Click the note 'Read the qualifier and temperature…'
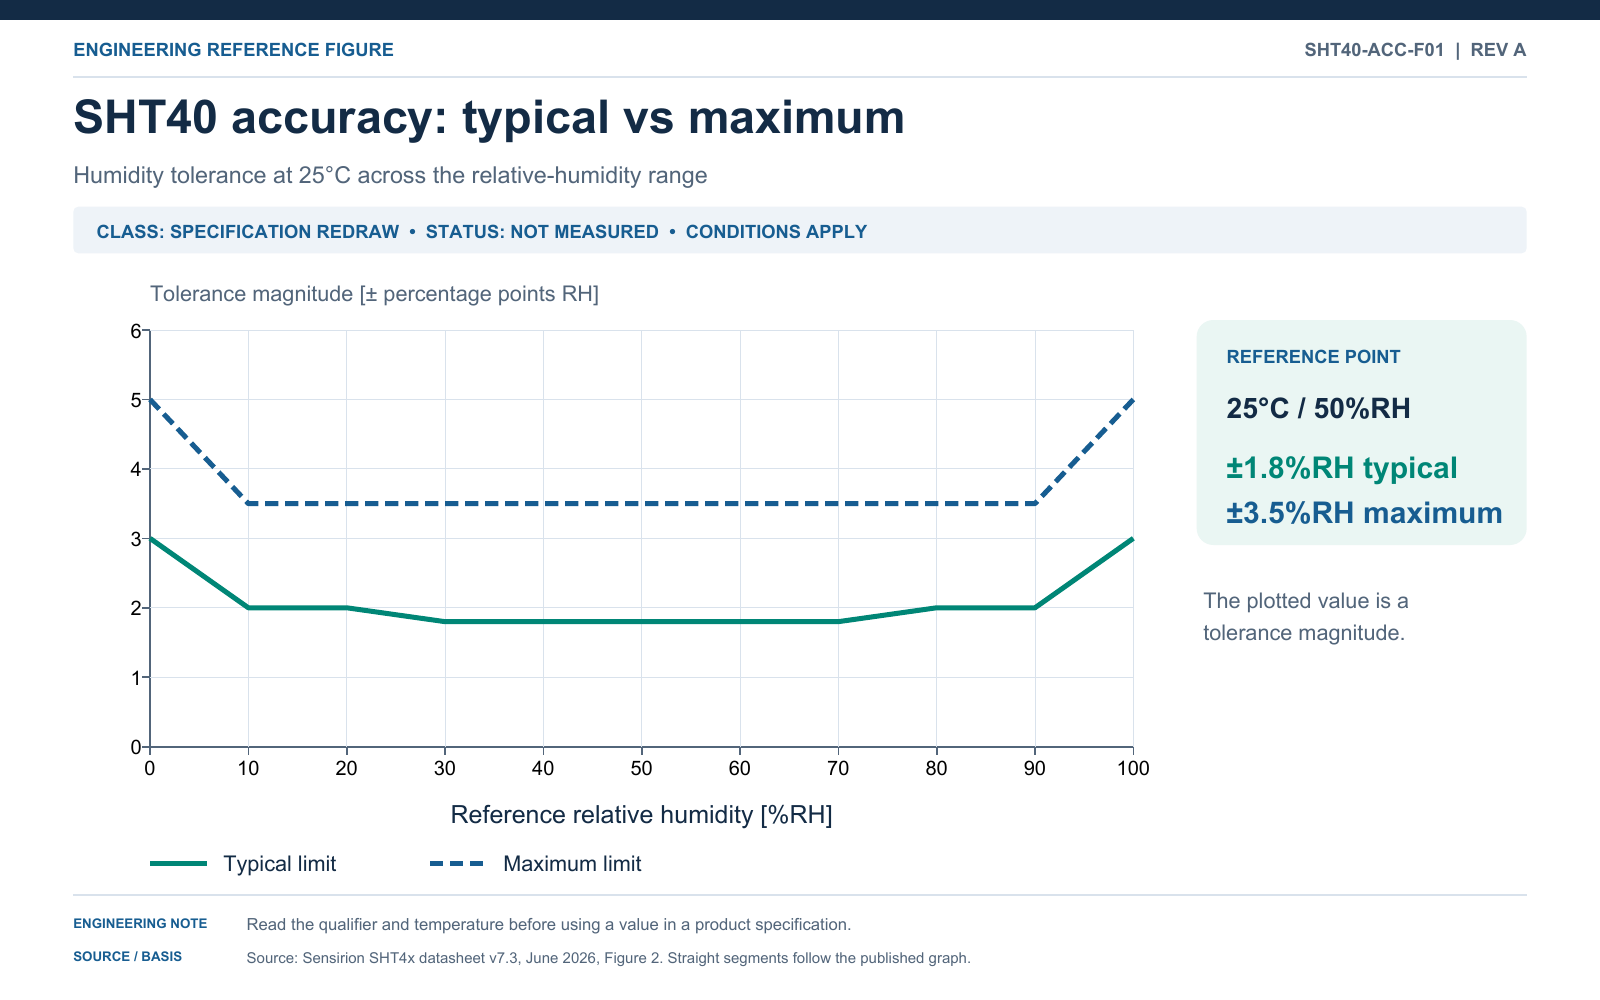1600x1000 pixels. pyautogui.click(x=548, y=925)
